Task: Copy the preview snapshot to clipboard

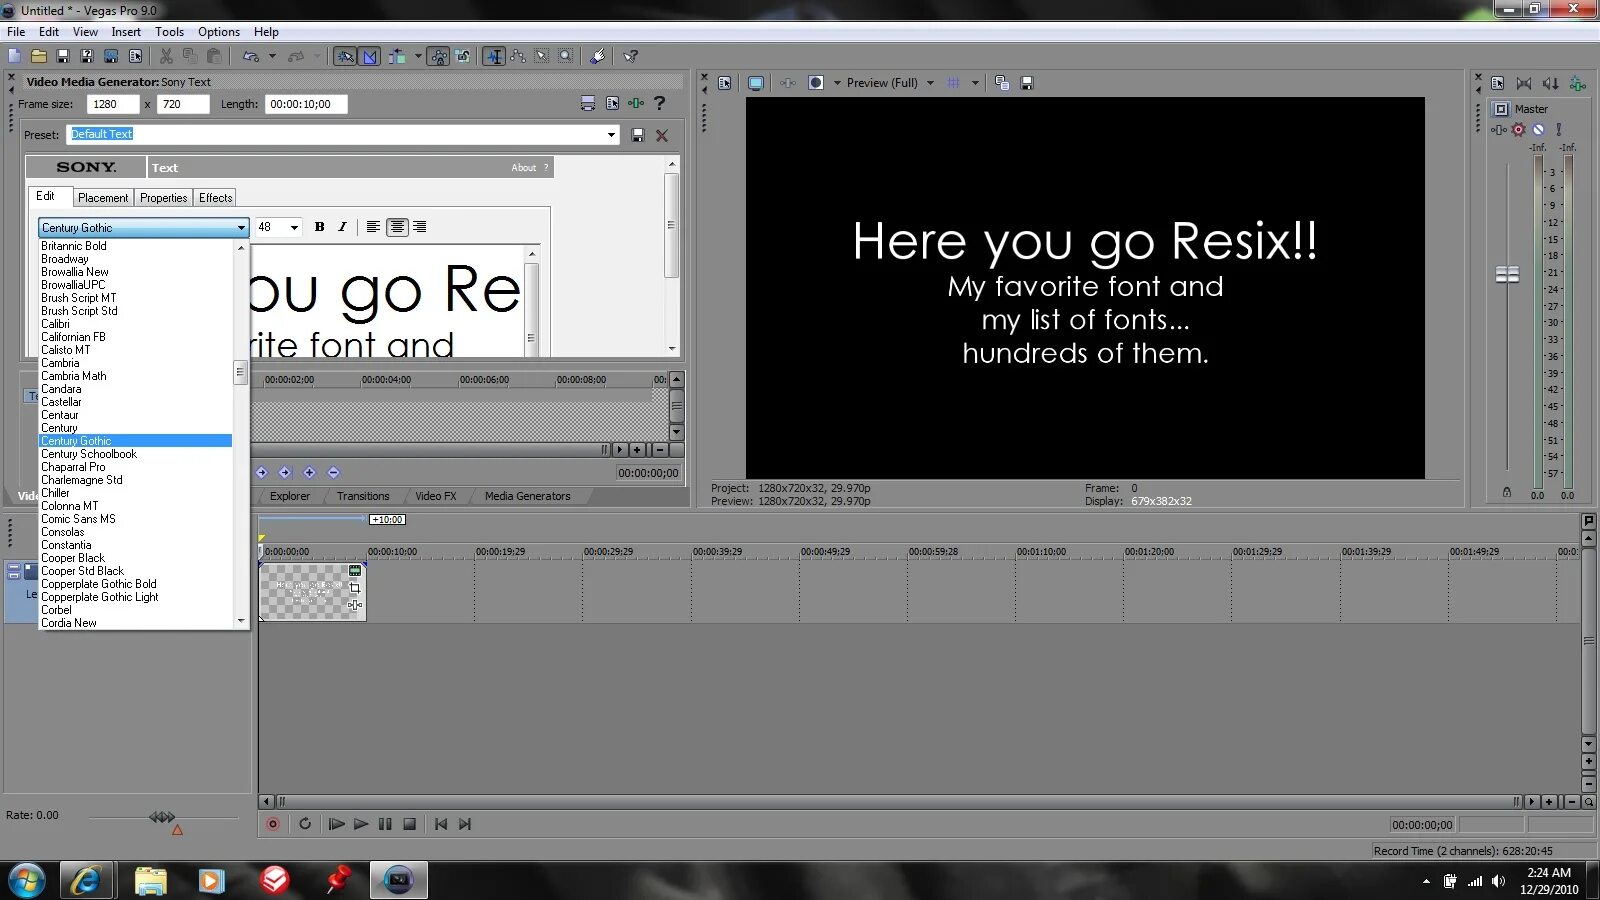Action: pyautogui.click(x=1002, y=83)
